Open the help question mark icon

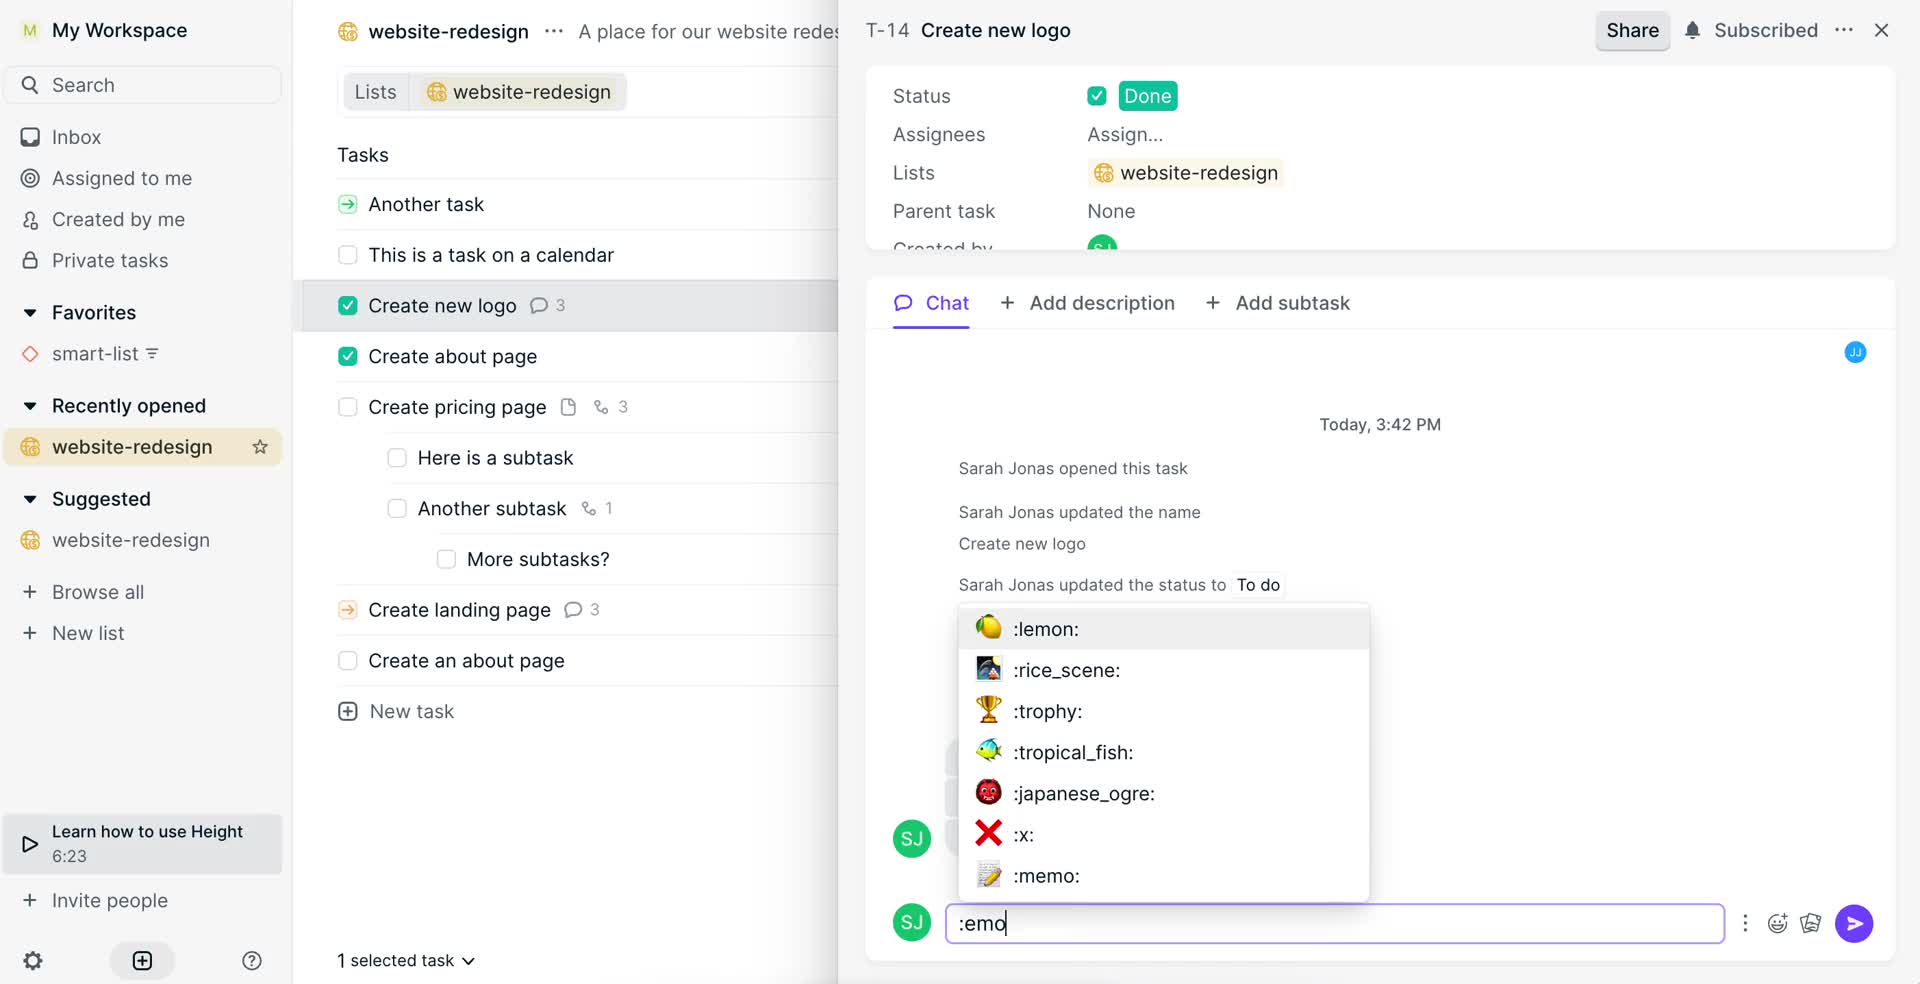click(252, 960)
